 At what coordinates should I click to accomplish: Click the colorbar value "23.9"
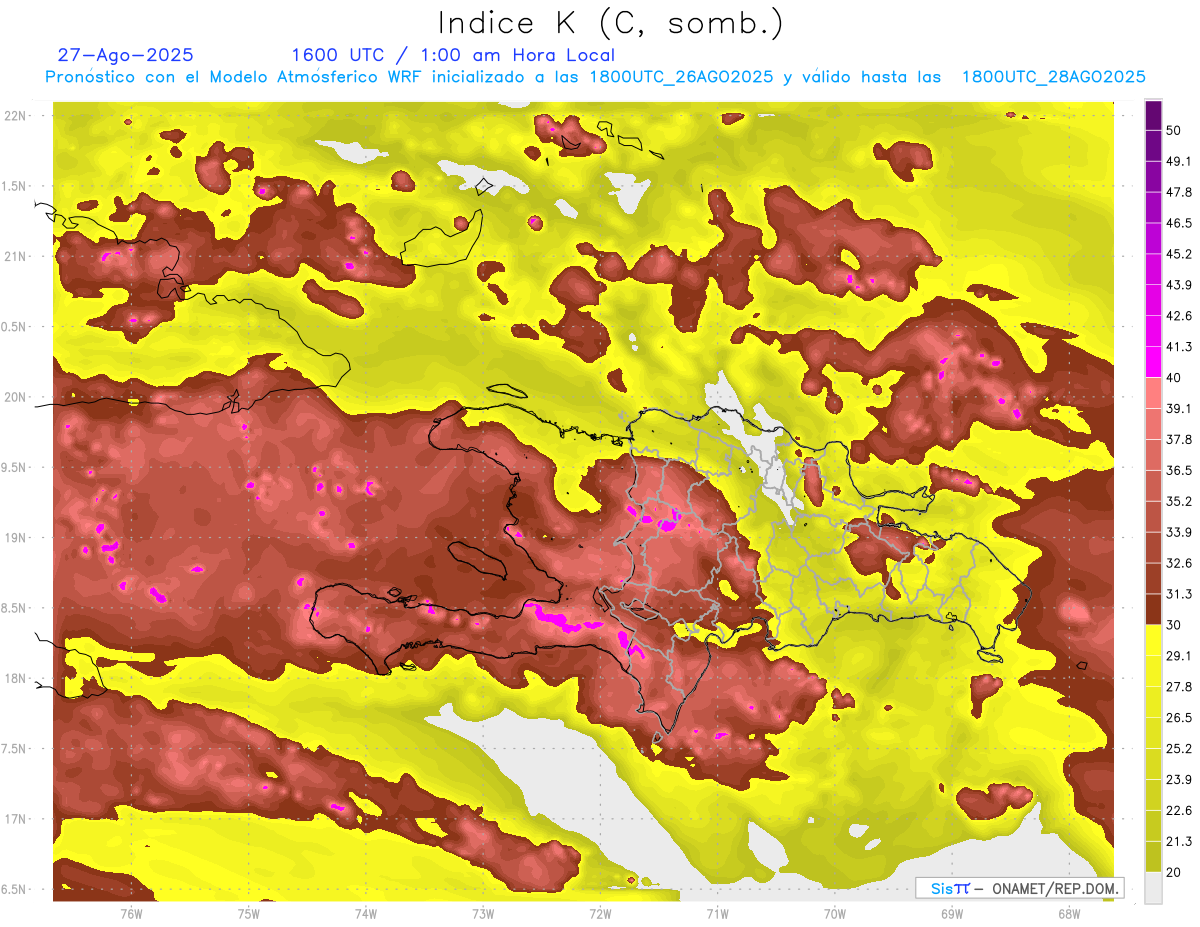1179,780
